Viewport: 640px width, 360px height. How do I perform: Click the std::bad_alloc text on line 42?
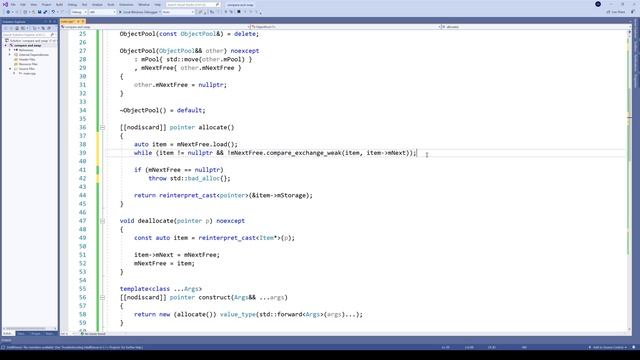click(x=195, y=178)
